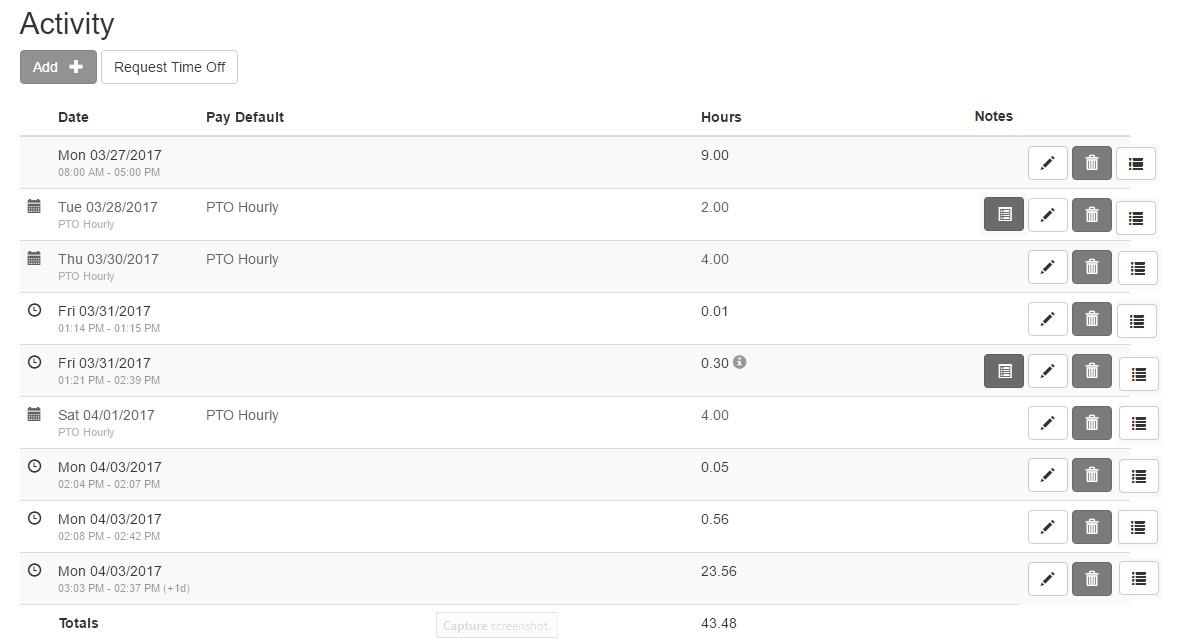The image size is (1196, 642).
Task: Show list details for Thu 03/30/2017 entry
Action: pos(1137,268)
